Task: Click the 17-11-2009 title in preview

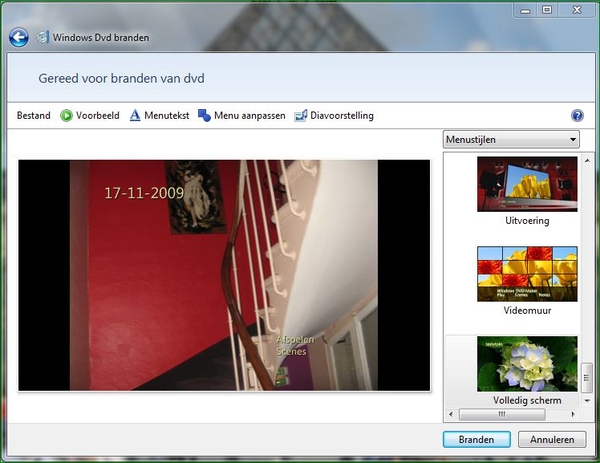Action: coord(144,193)
